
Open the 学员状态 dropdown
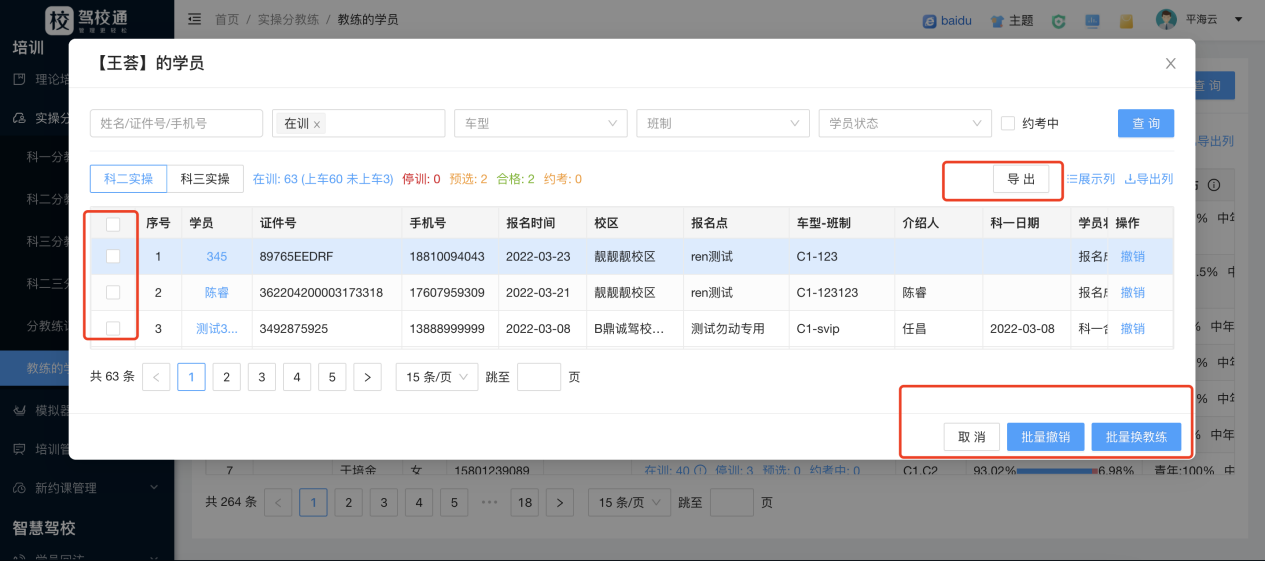point(905,123)
